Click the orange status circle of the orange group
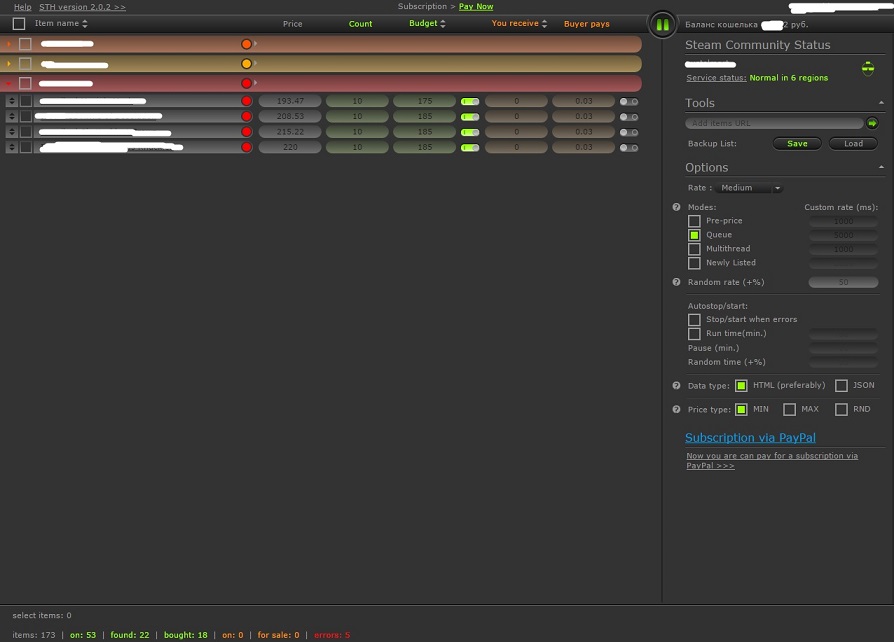This screenshot has height=642, width=894. [246, 44]
